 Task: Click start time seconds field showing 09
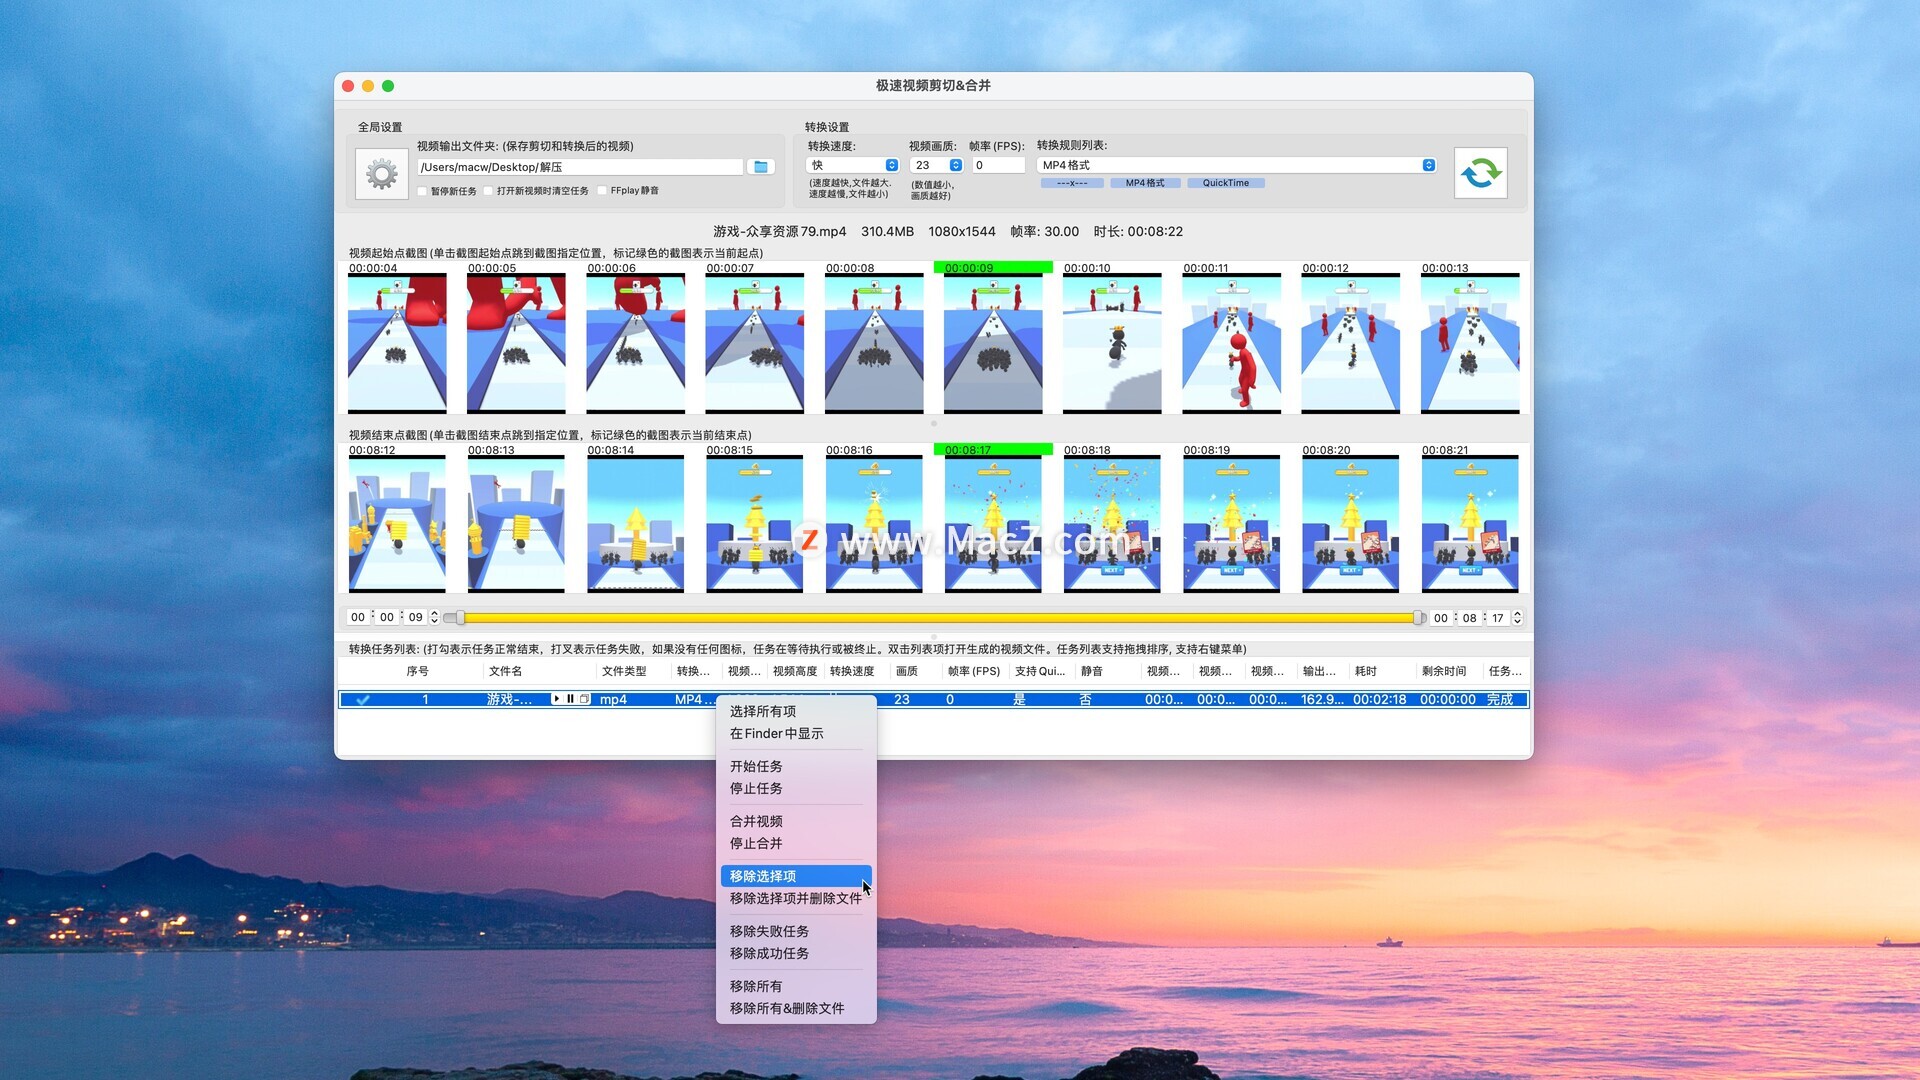pos(415,617)
